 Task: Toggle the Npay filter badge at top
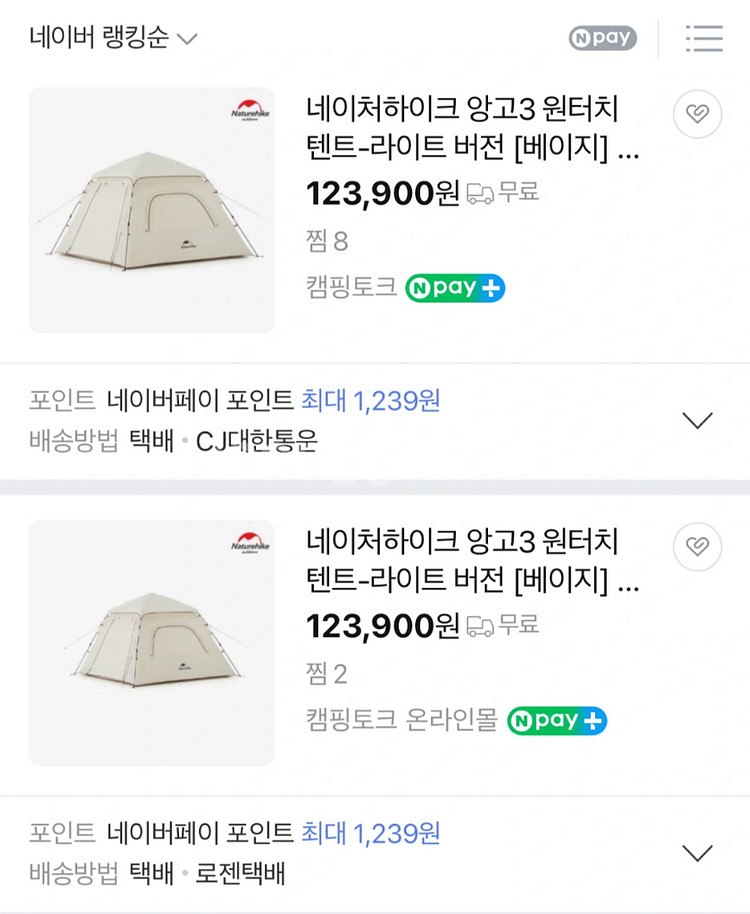(603, 38)
